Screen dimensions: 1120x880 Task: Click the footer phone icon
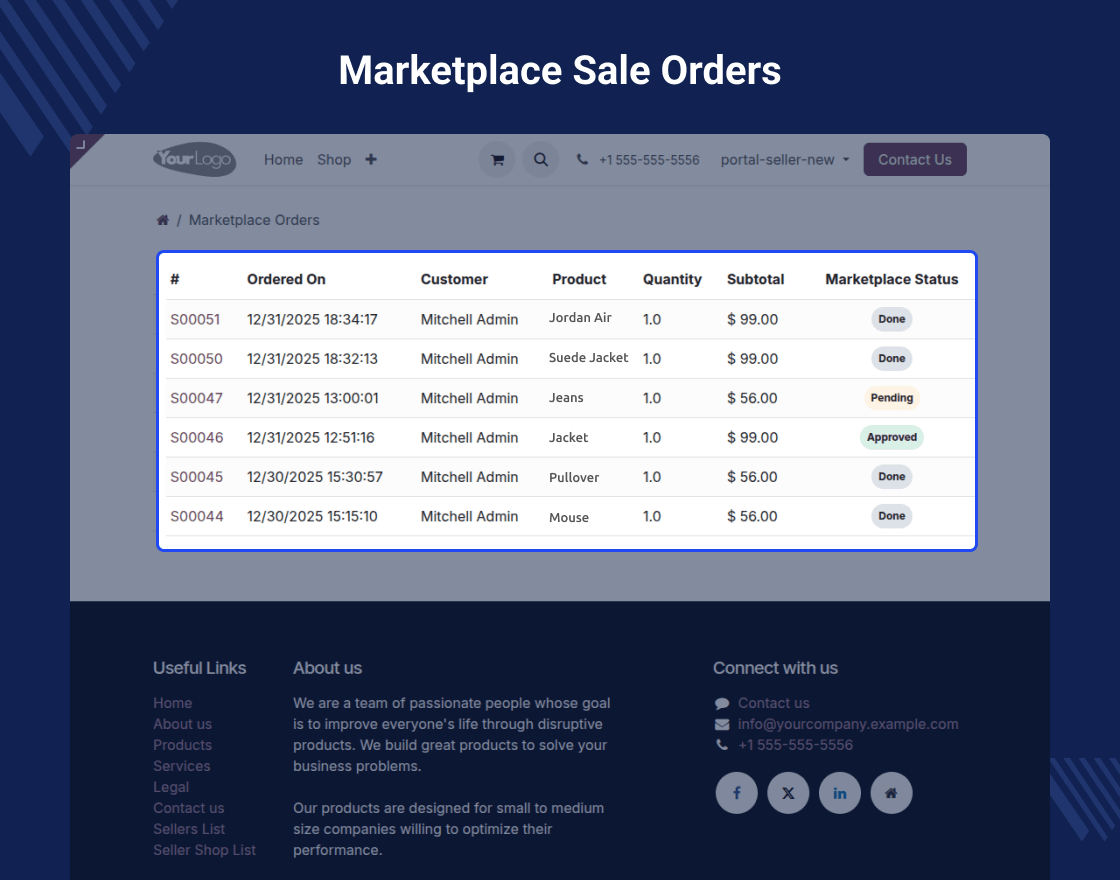point(721,745)
